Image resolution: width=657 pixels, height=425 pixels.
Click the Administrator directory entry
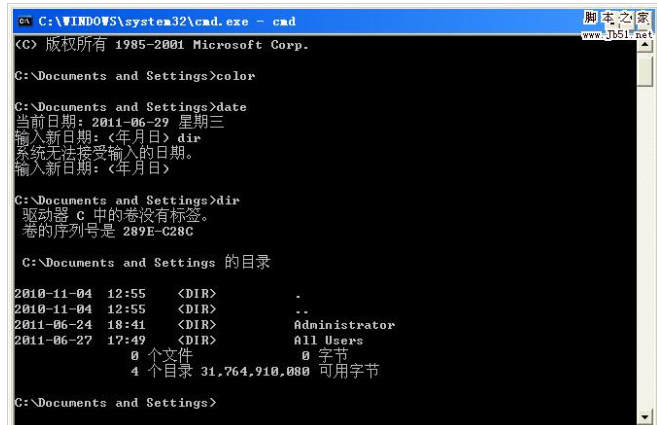(x=344, y=325)
